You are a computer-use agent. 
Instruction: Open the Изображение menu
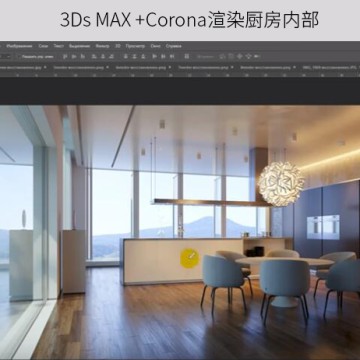click(19, 46)
